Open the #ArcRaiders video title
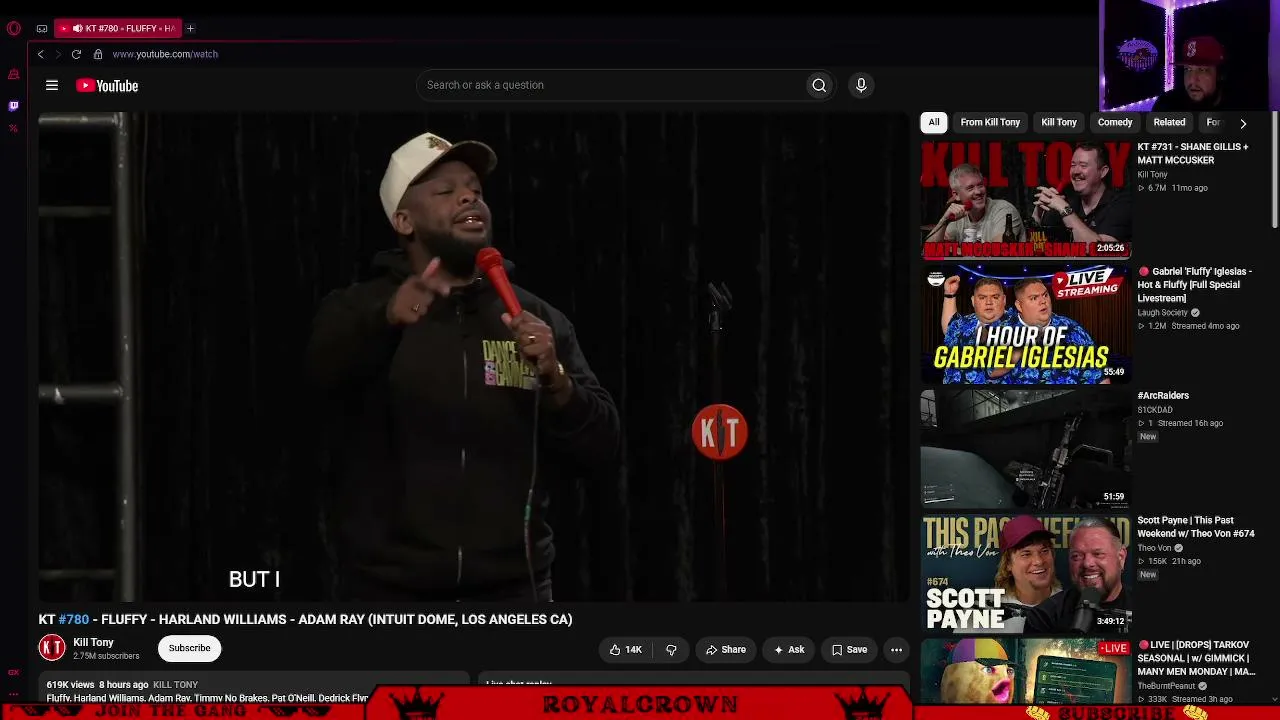 tap(1163, 396)
